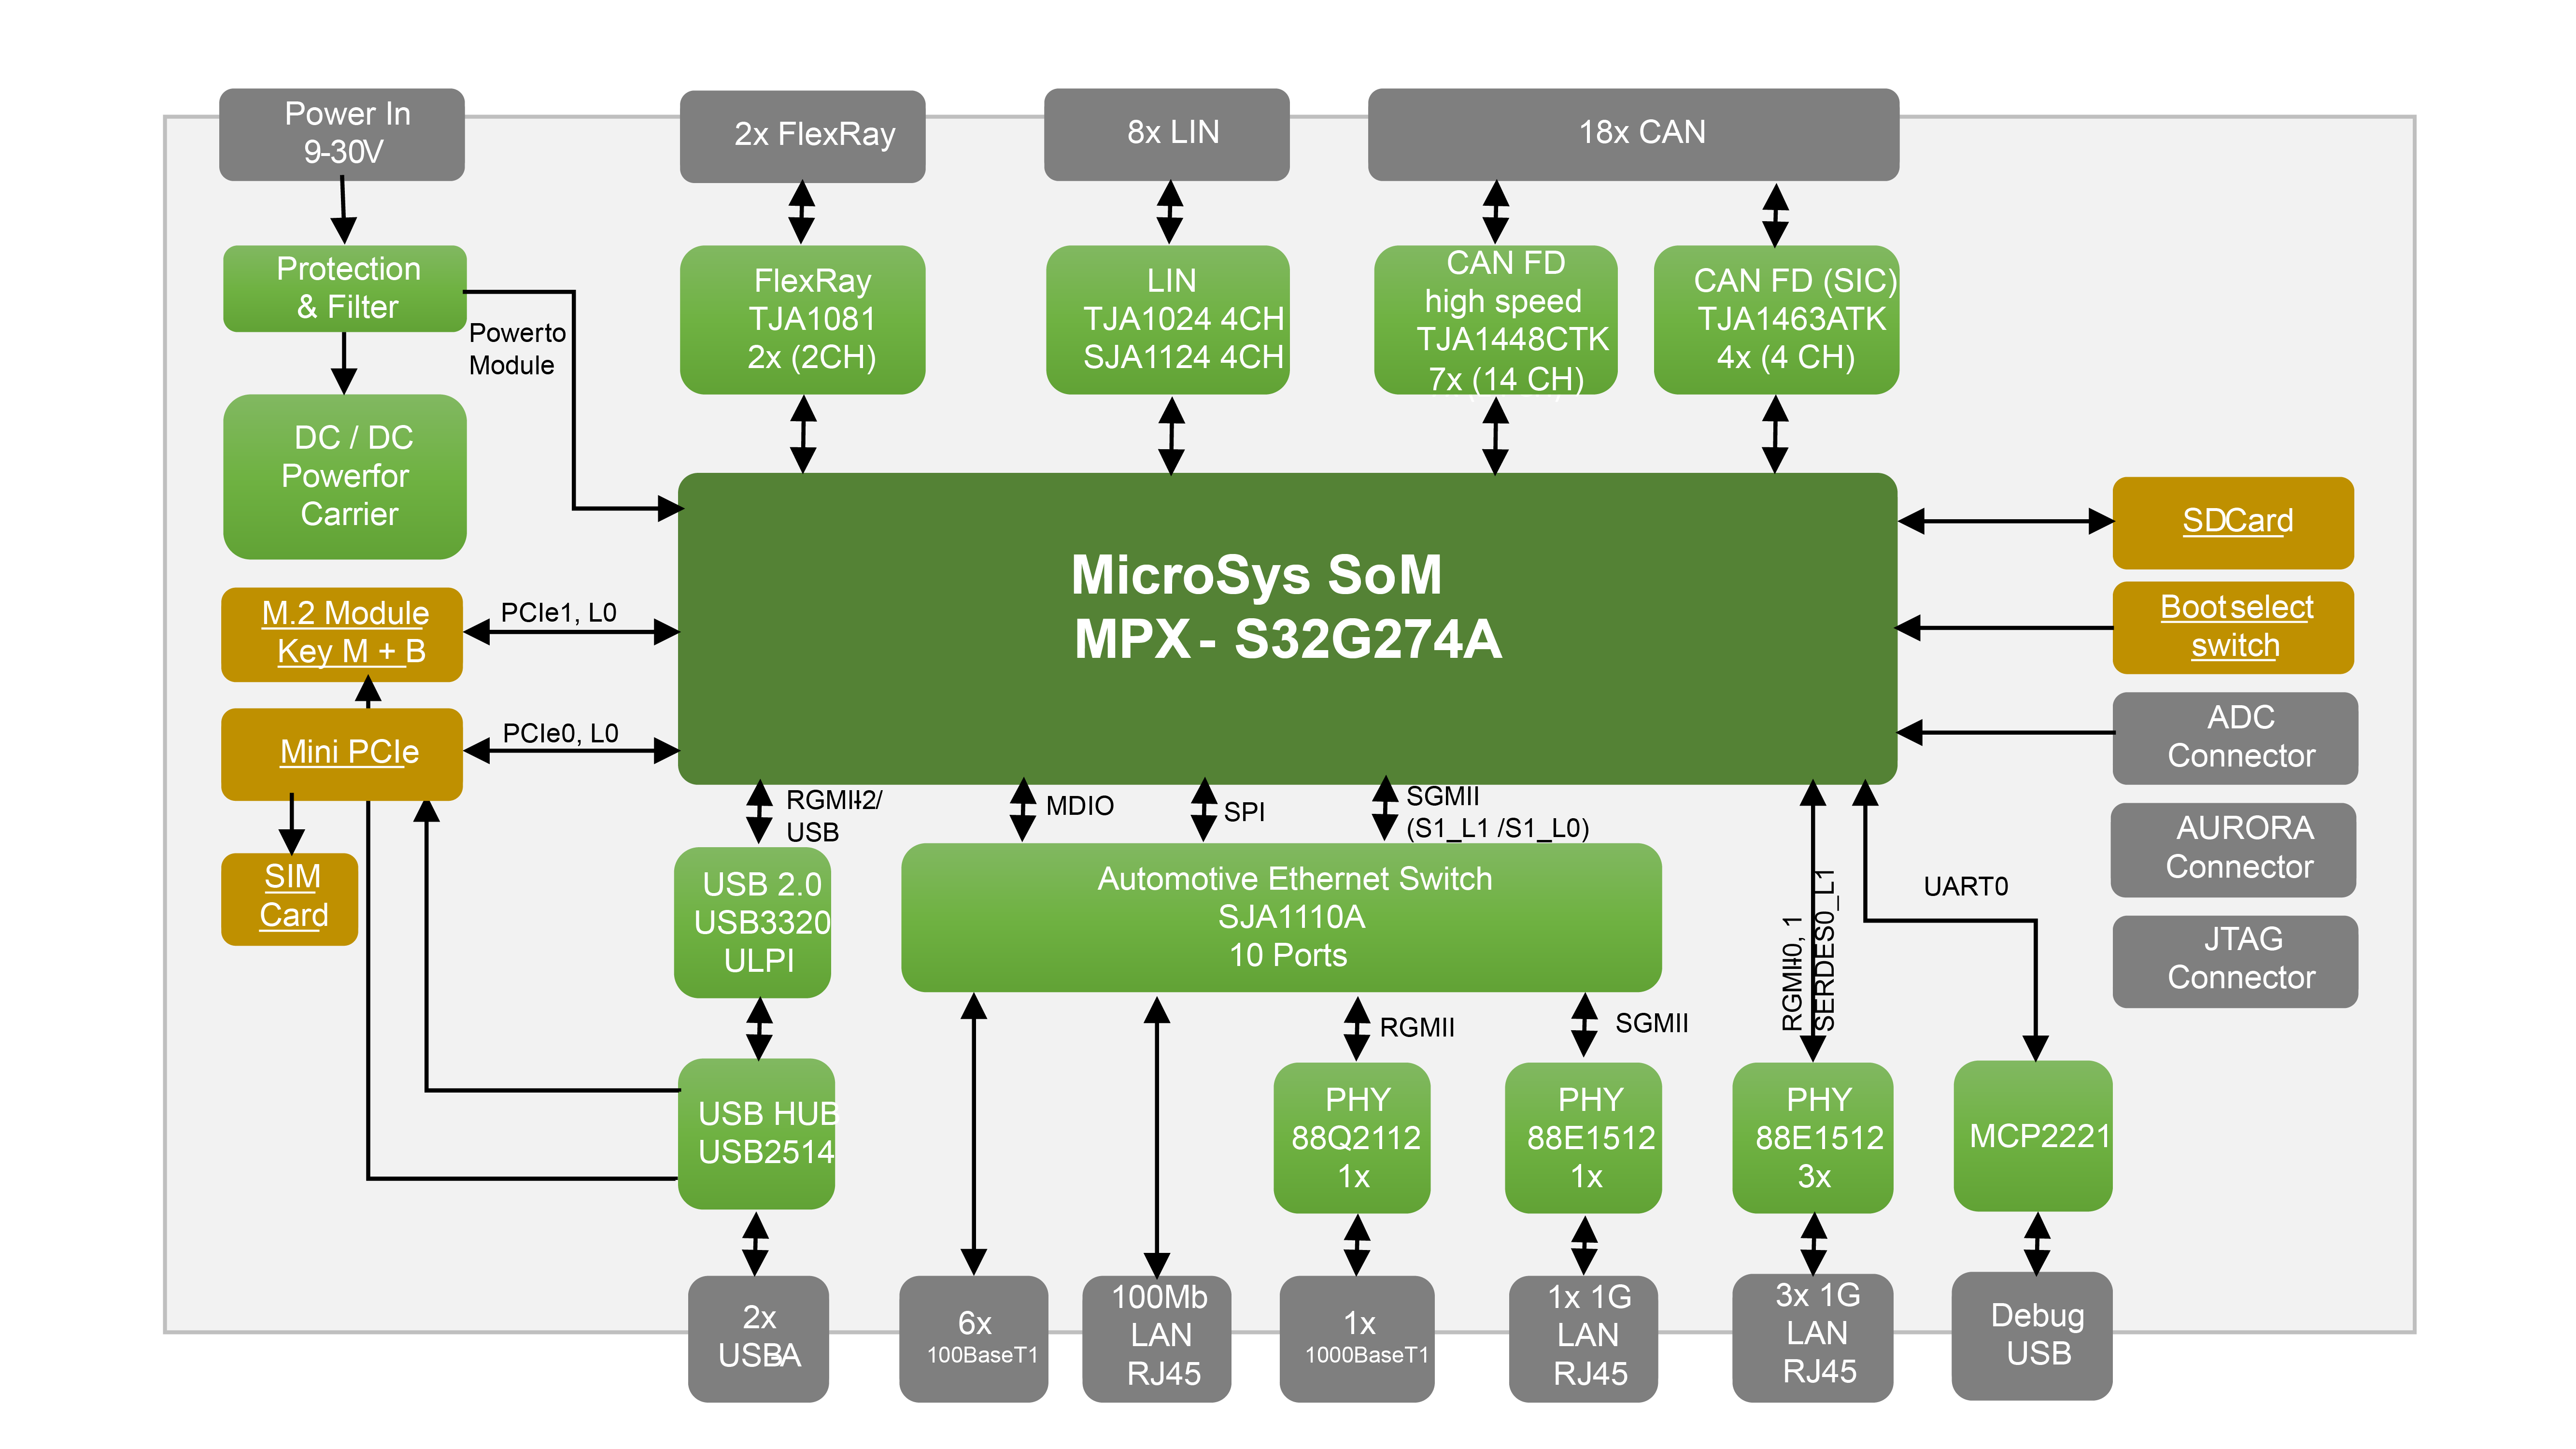Click the RGMII2/USB label
2576x1449 pixels.
(x=833, y=815)
